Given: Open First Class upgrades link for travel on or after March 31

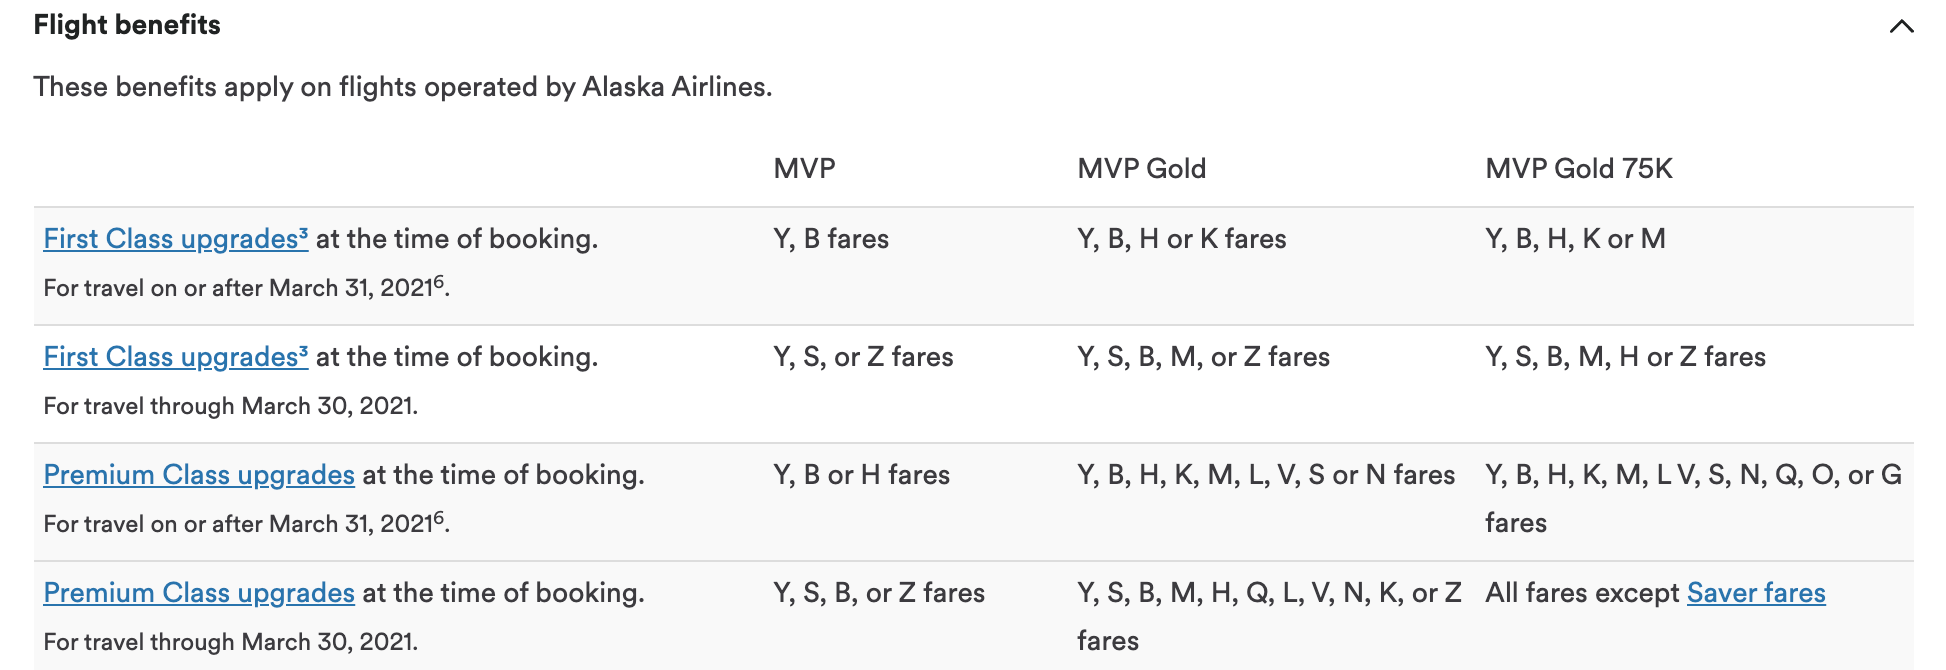Looking at the screenshot, I should (175, 239).
